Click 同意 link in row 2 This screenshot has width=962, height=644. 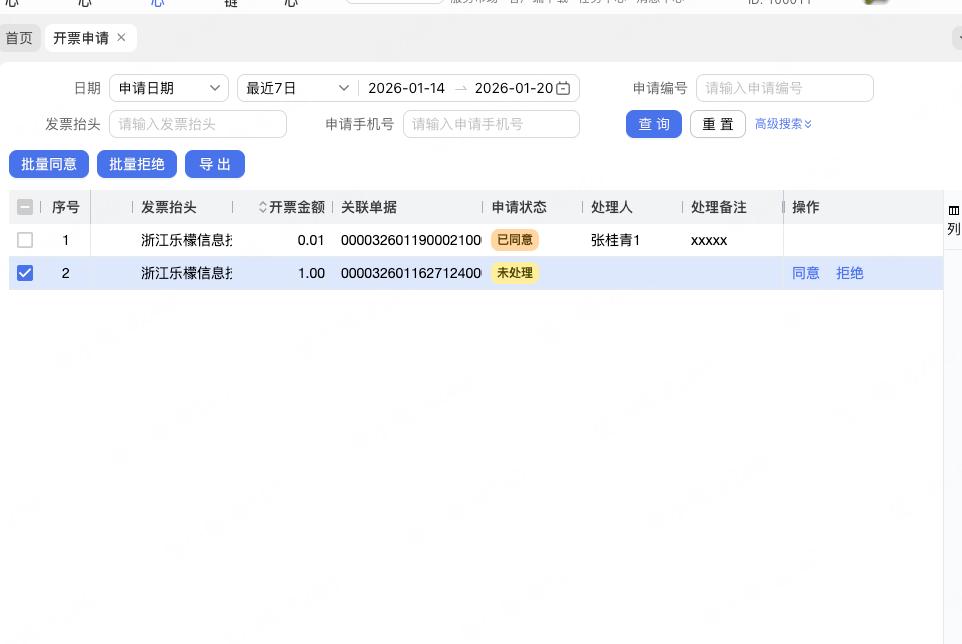coord(806,273)
